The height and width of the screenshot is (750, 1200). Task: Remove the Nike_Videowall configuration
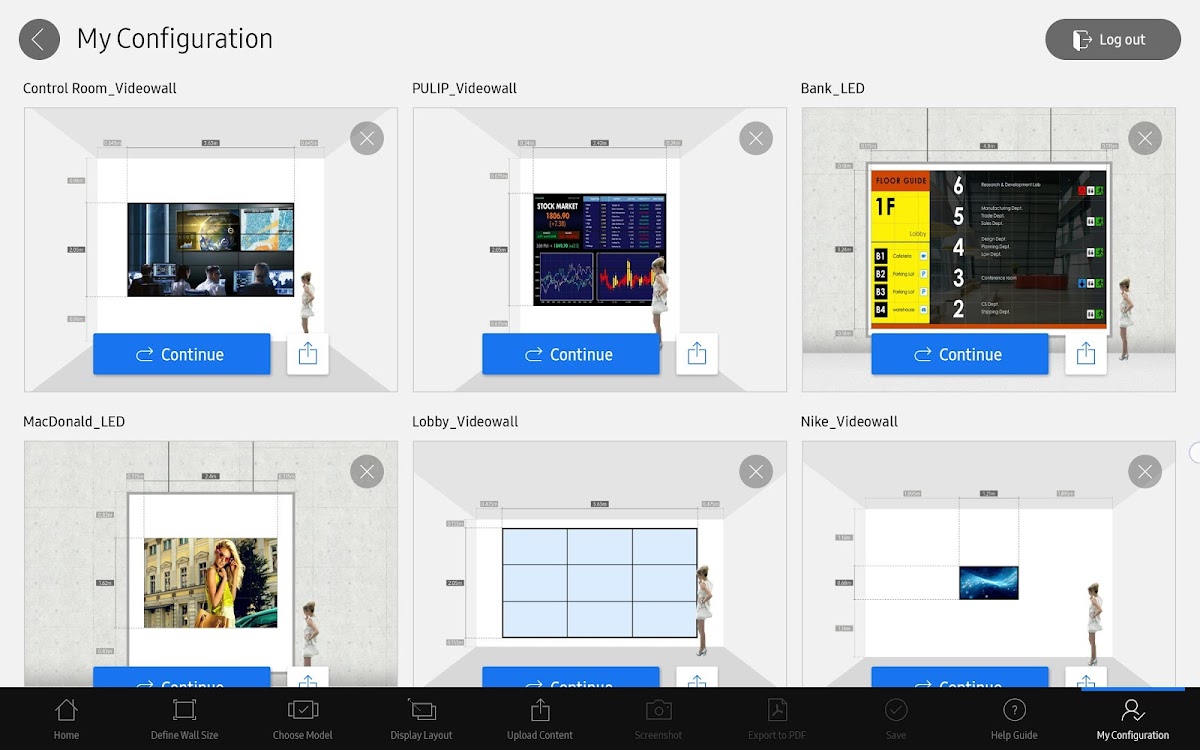coord(1144,471)
